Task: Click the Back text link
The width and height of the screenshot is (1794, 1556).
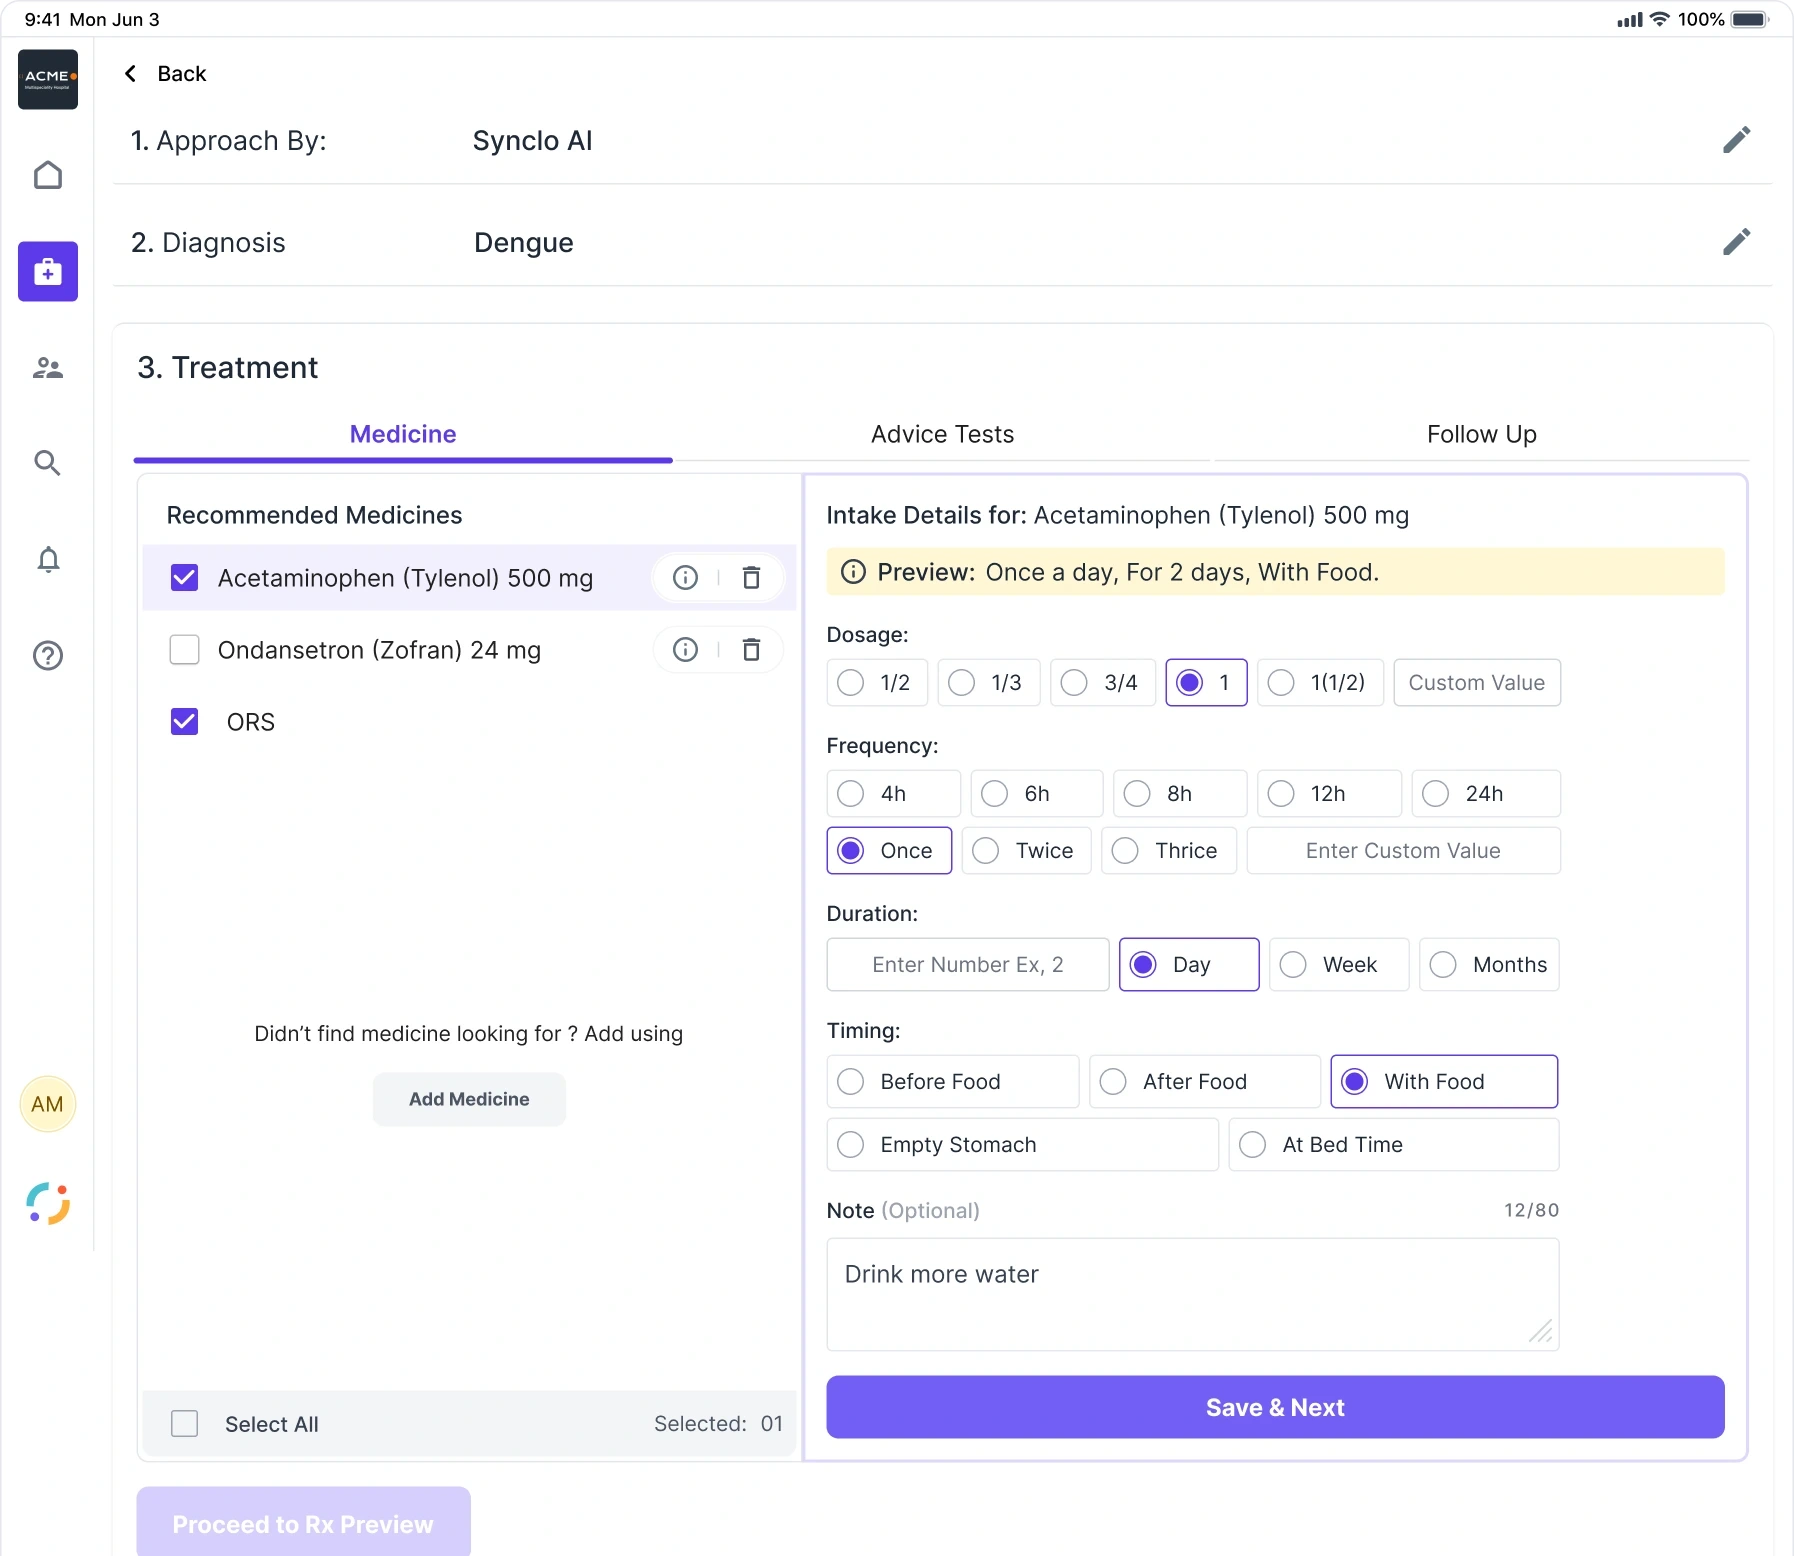Action: pyautogui.click(x=182, y=74)
